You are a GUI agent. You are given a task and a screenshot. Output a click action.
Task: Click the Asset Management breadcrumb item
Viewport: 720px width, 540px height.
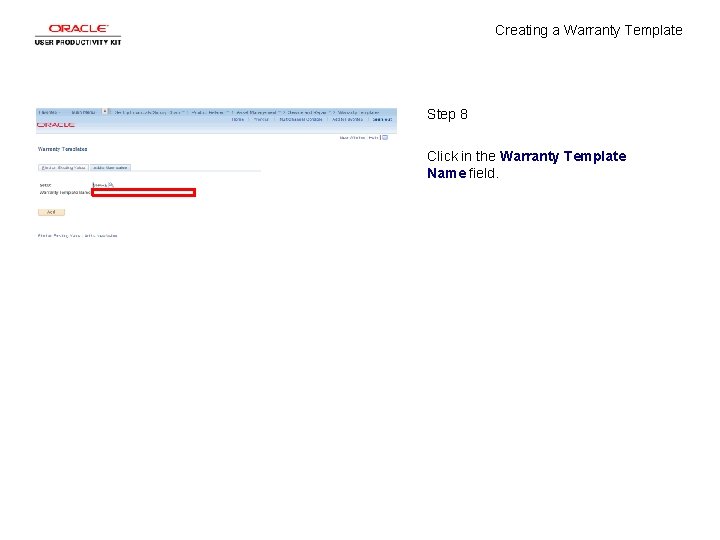[256, 112]
